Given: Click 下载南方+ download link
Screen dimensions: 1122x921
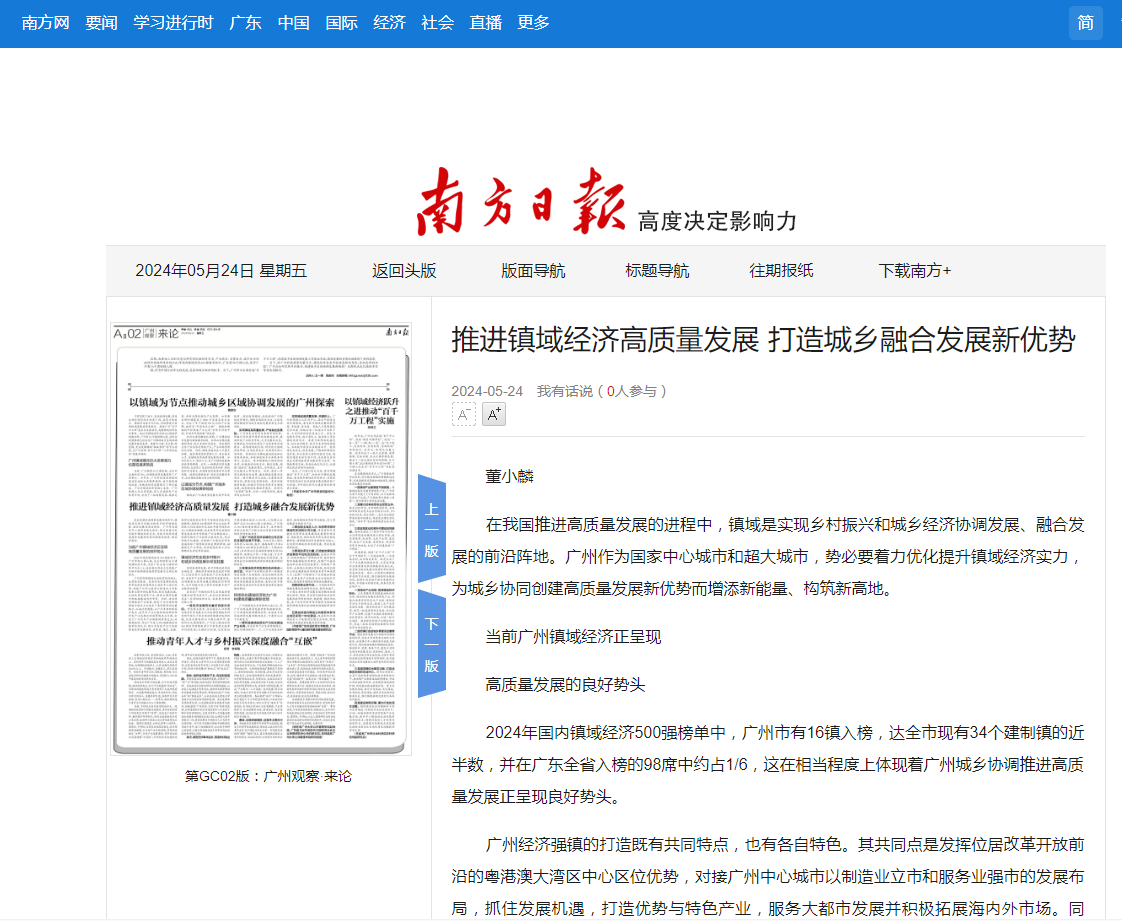Looking at the screenshot, I should pyautogui.click(x=914, y=271).
